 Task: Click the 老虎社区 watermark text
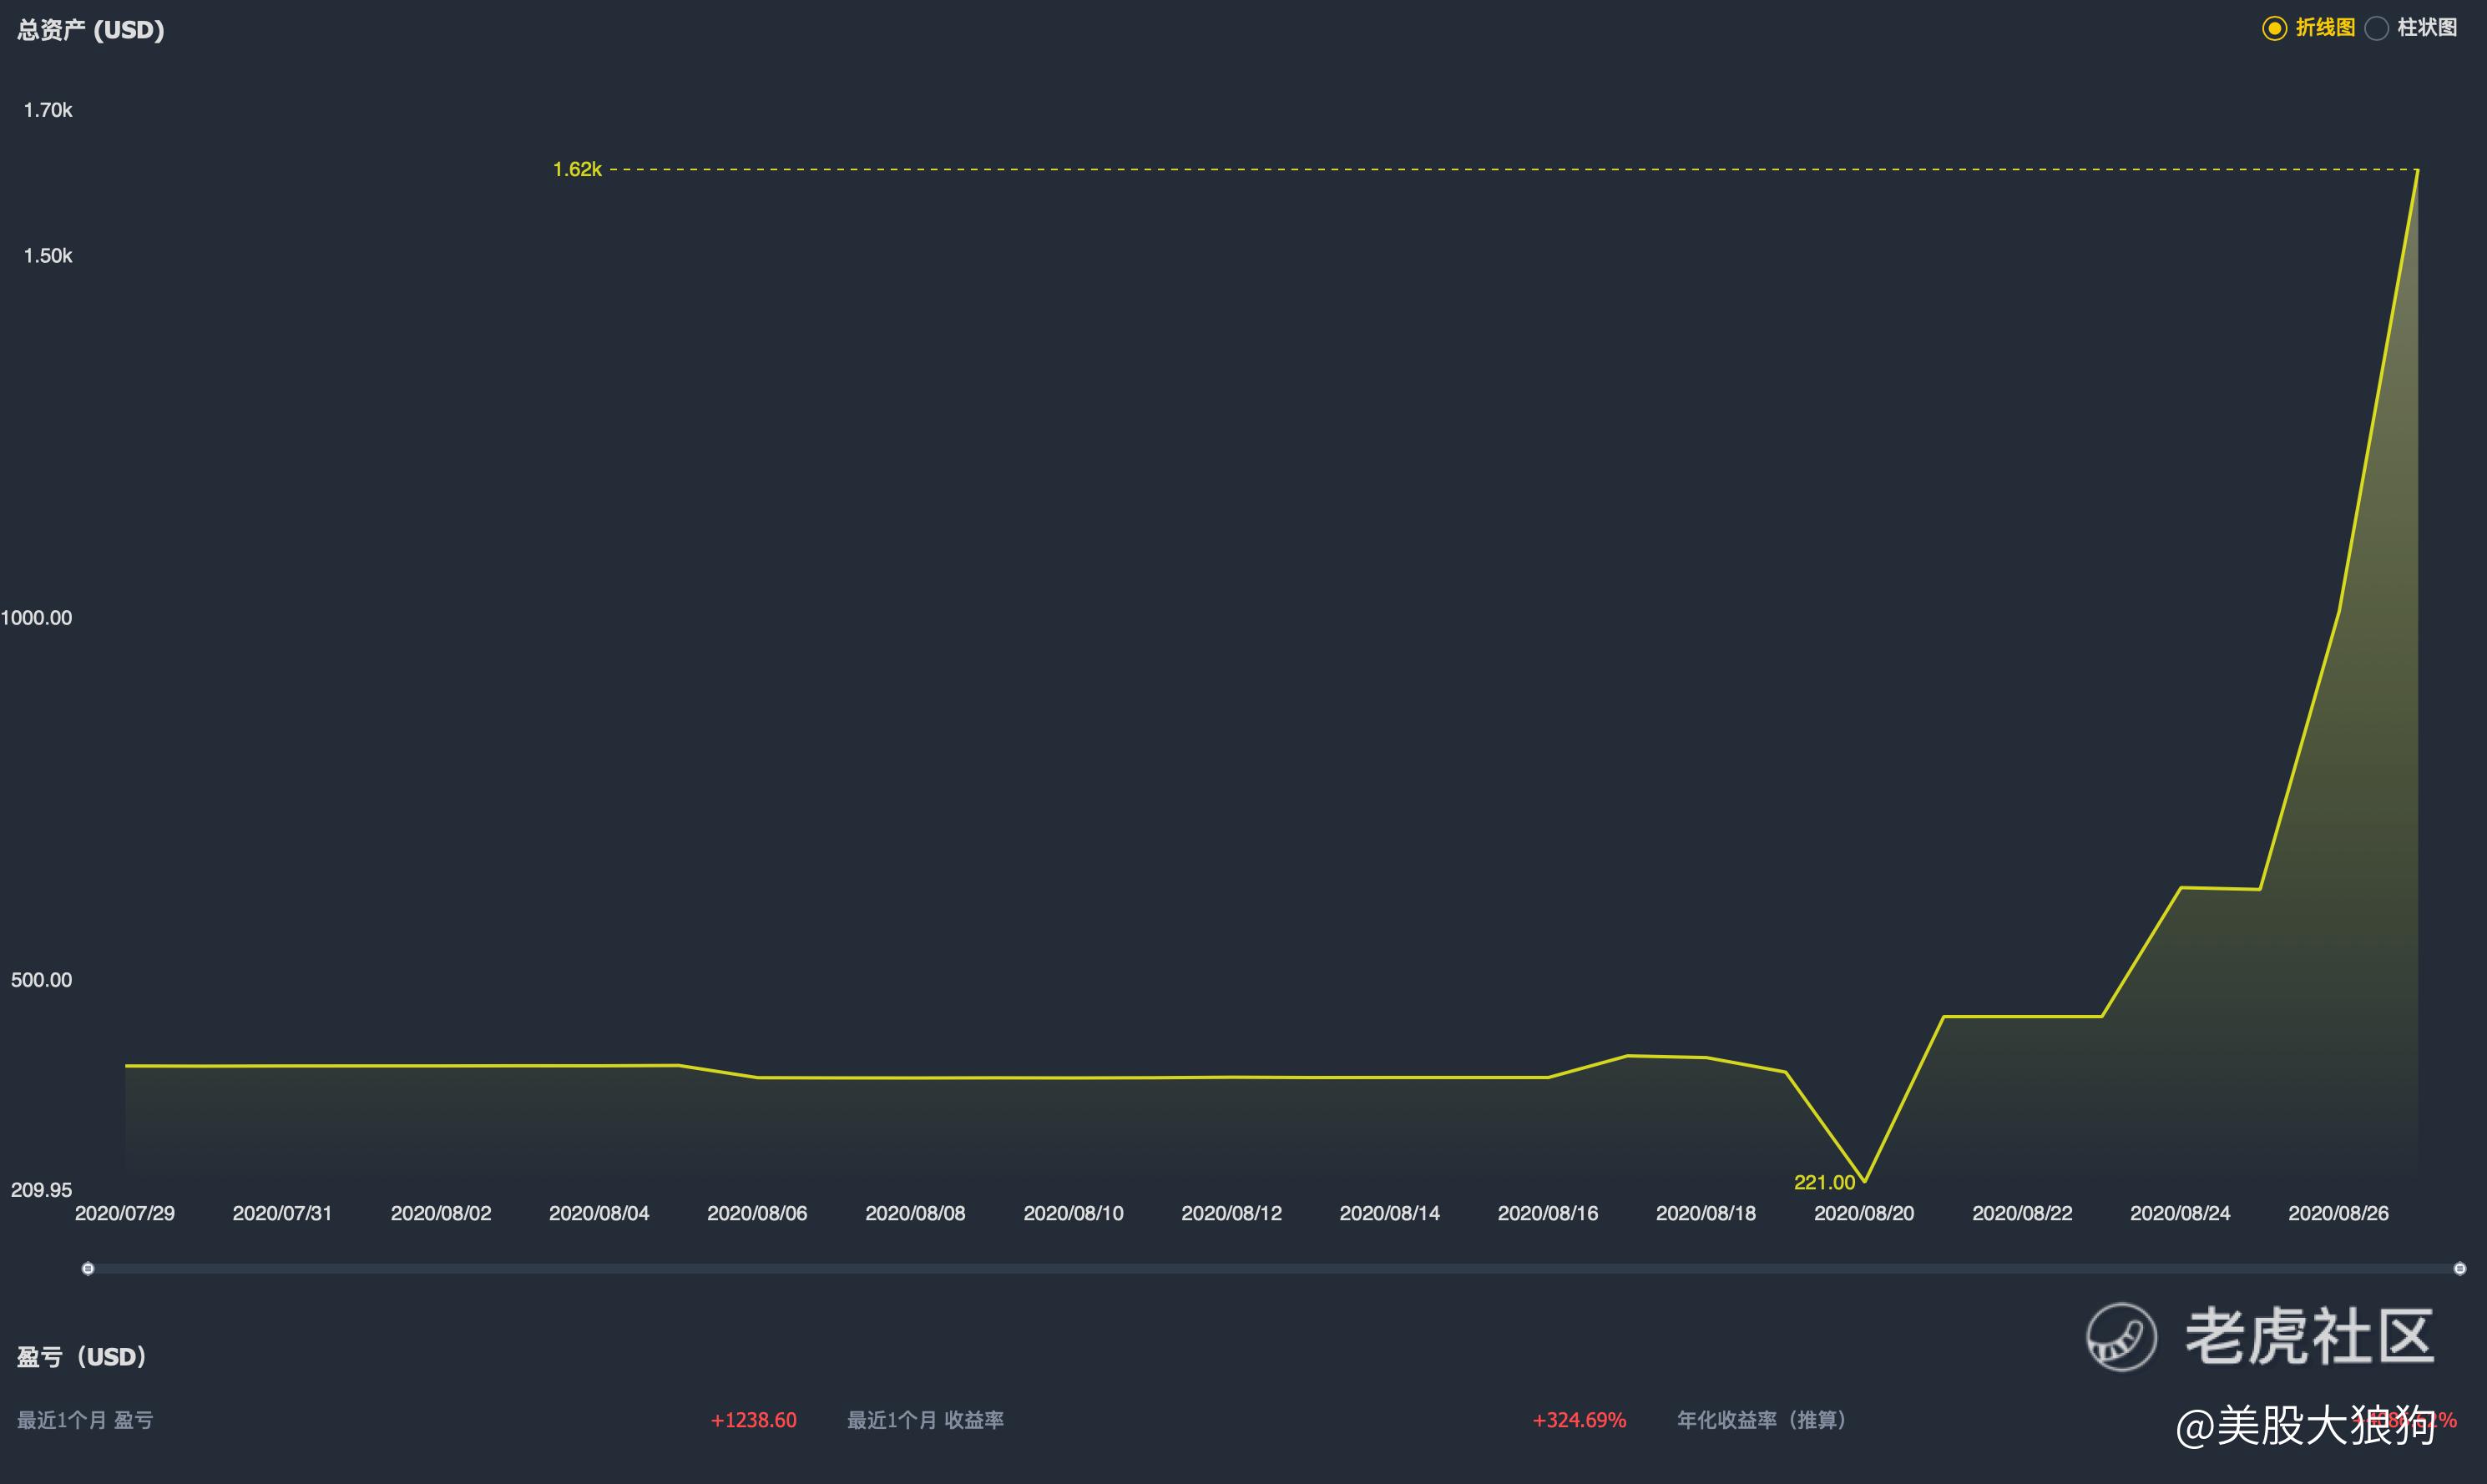(2310, 1336)
